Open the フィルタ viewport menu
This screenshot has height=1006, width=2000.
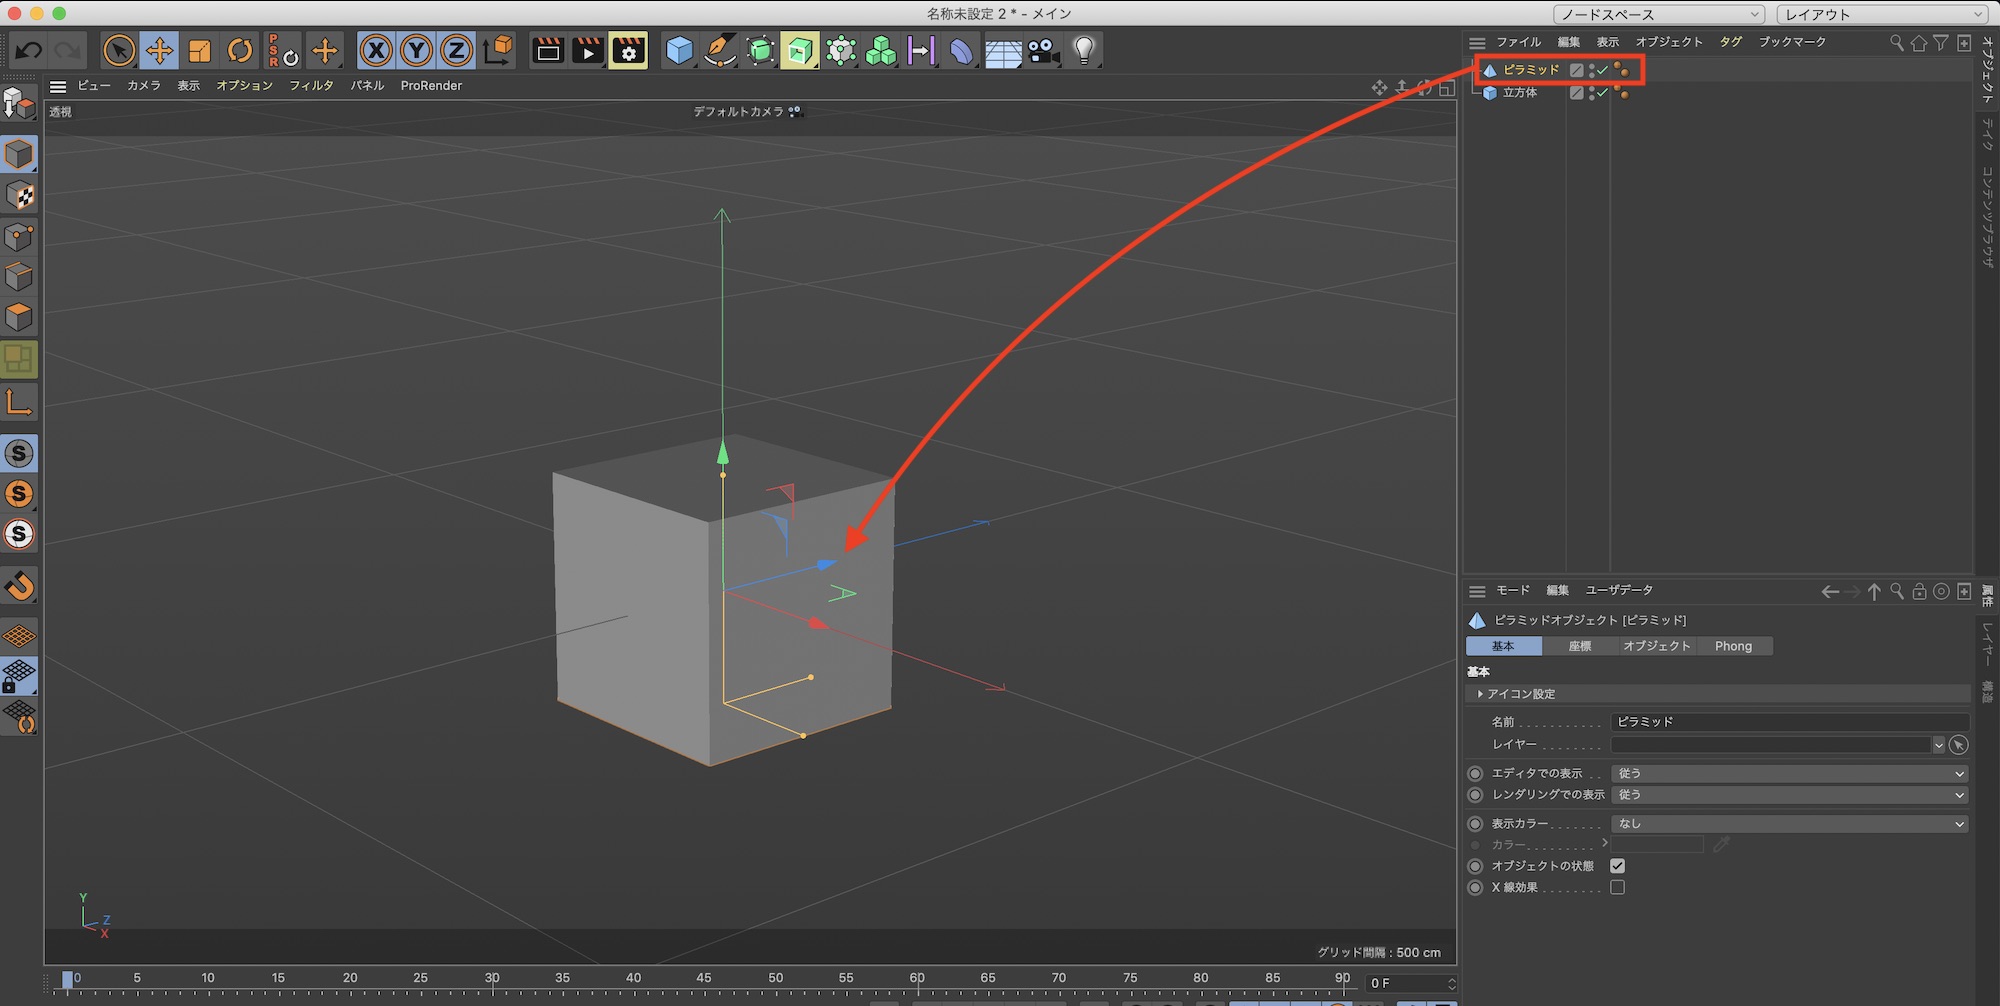[x=311, y=86]
